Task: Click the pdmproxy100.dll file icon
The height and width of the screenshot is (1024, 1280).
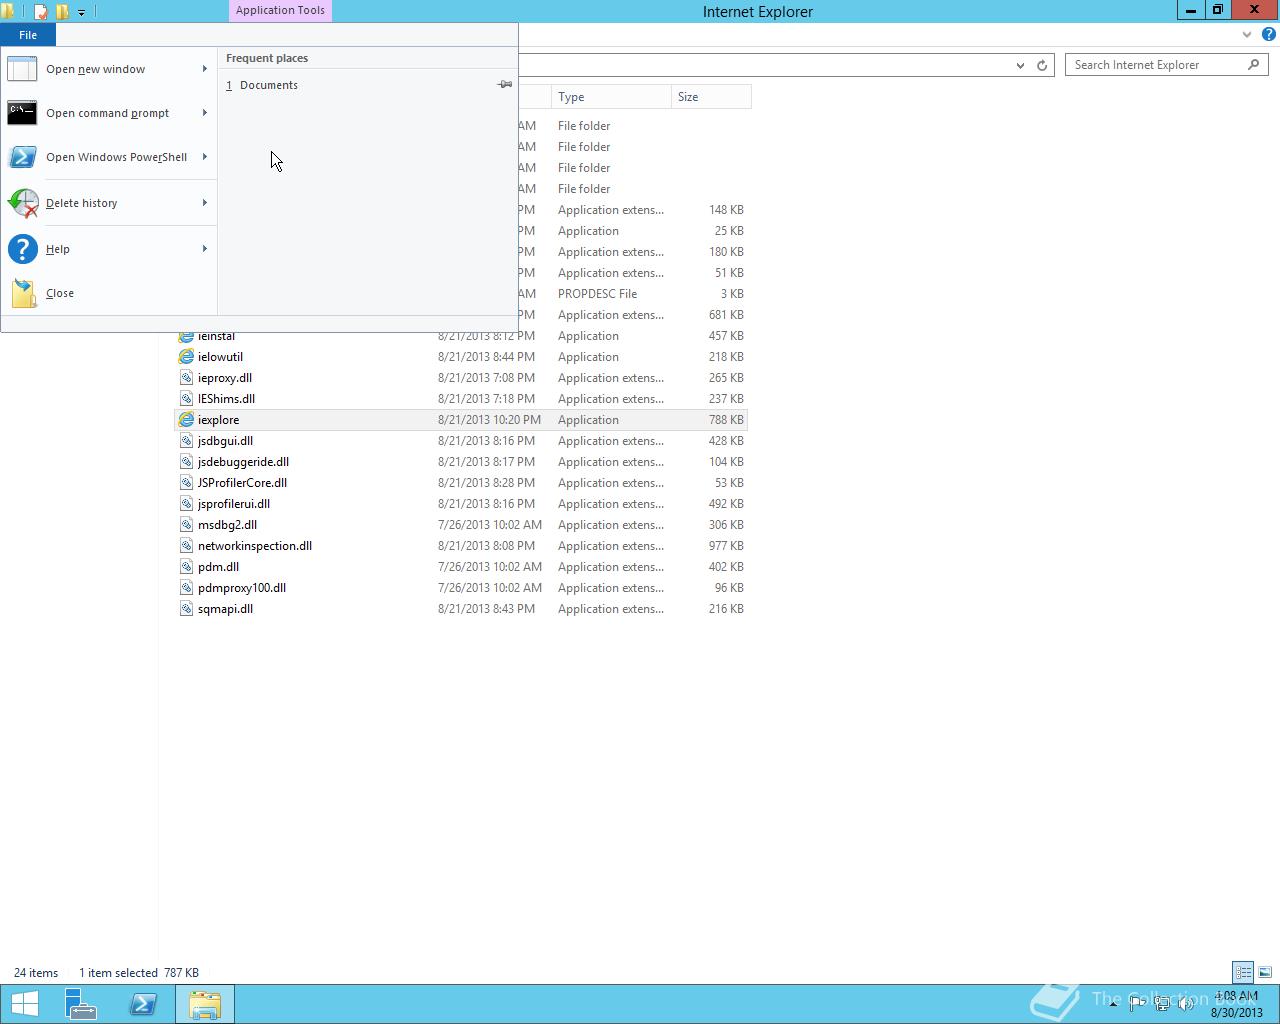Action: tap(186, 588)
